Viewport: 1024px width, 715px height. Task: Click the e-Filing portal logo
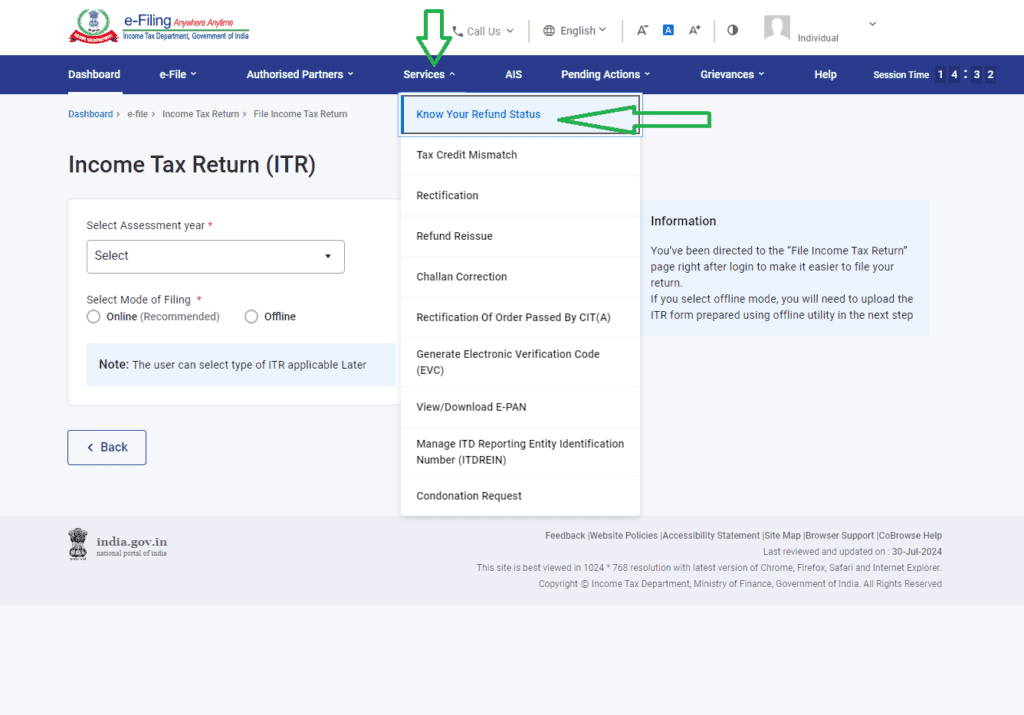(158, 27)
